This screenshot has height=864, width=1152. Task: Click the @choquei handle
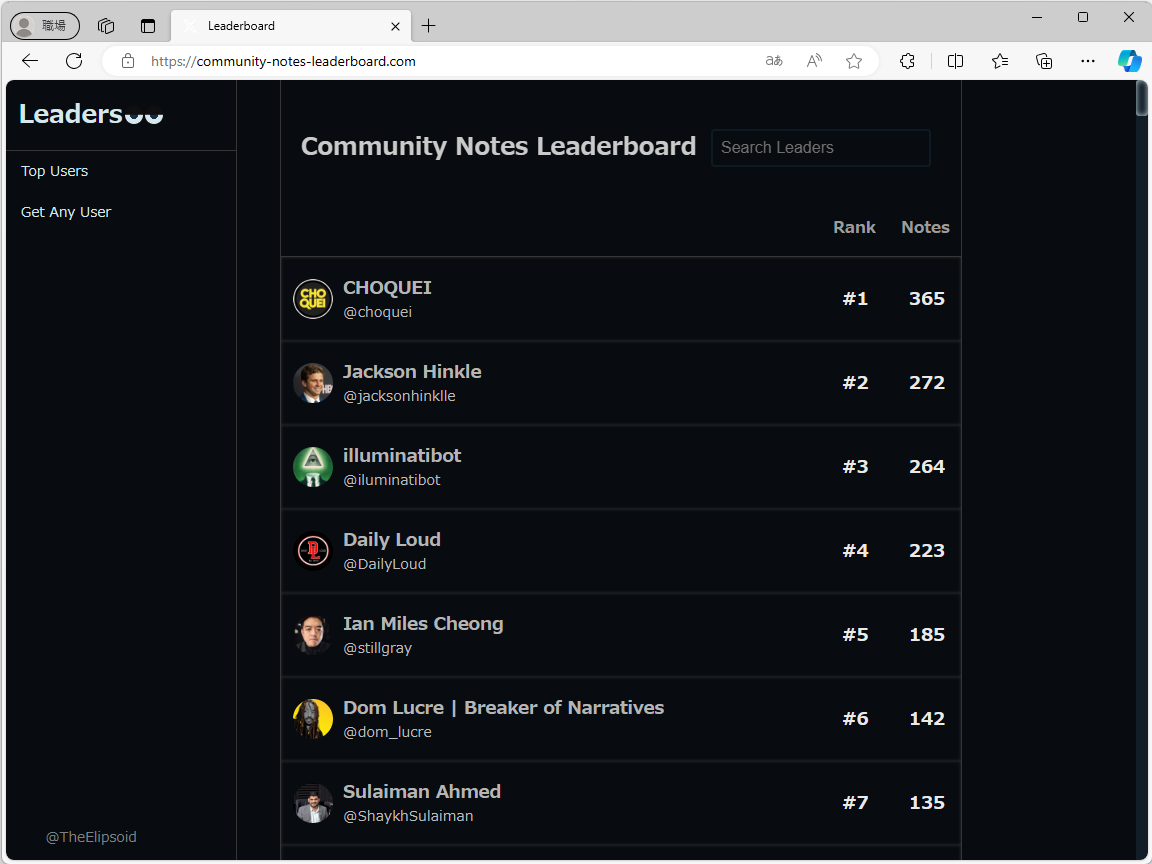click(378, 312)
